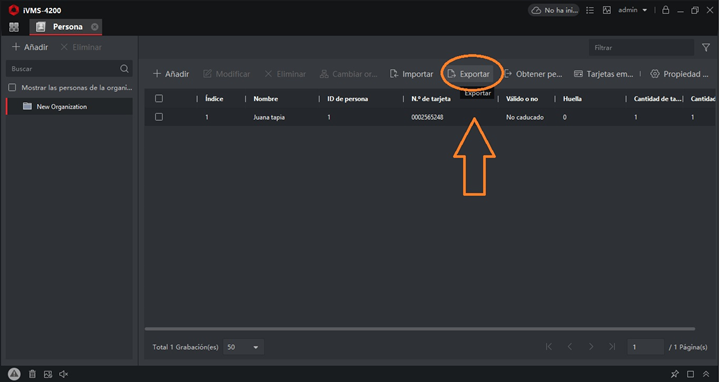
Task: Expand the 50 records per page dropdown
Action: tap(243, 347)
